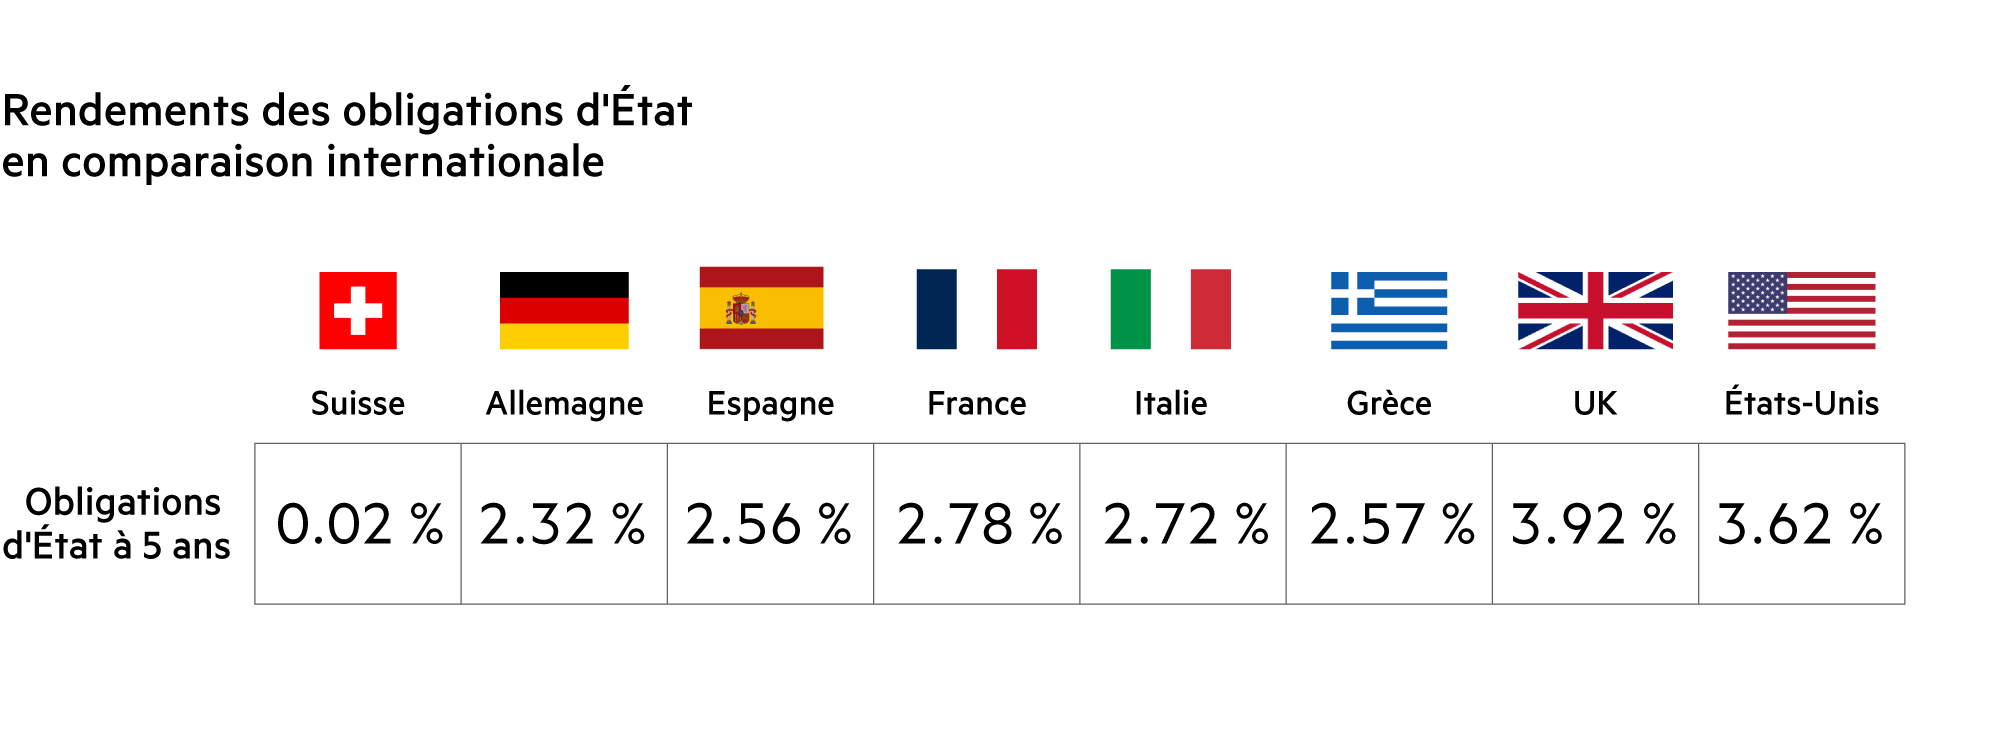Click the 0.02 % yield cell

pyautogui.click(x=358, y=524)
